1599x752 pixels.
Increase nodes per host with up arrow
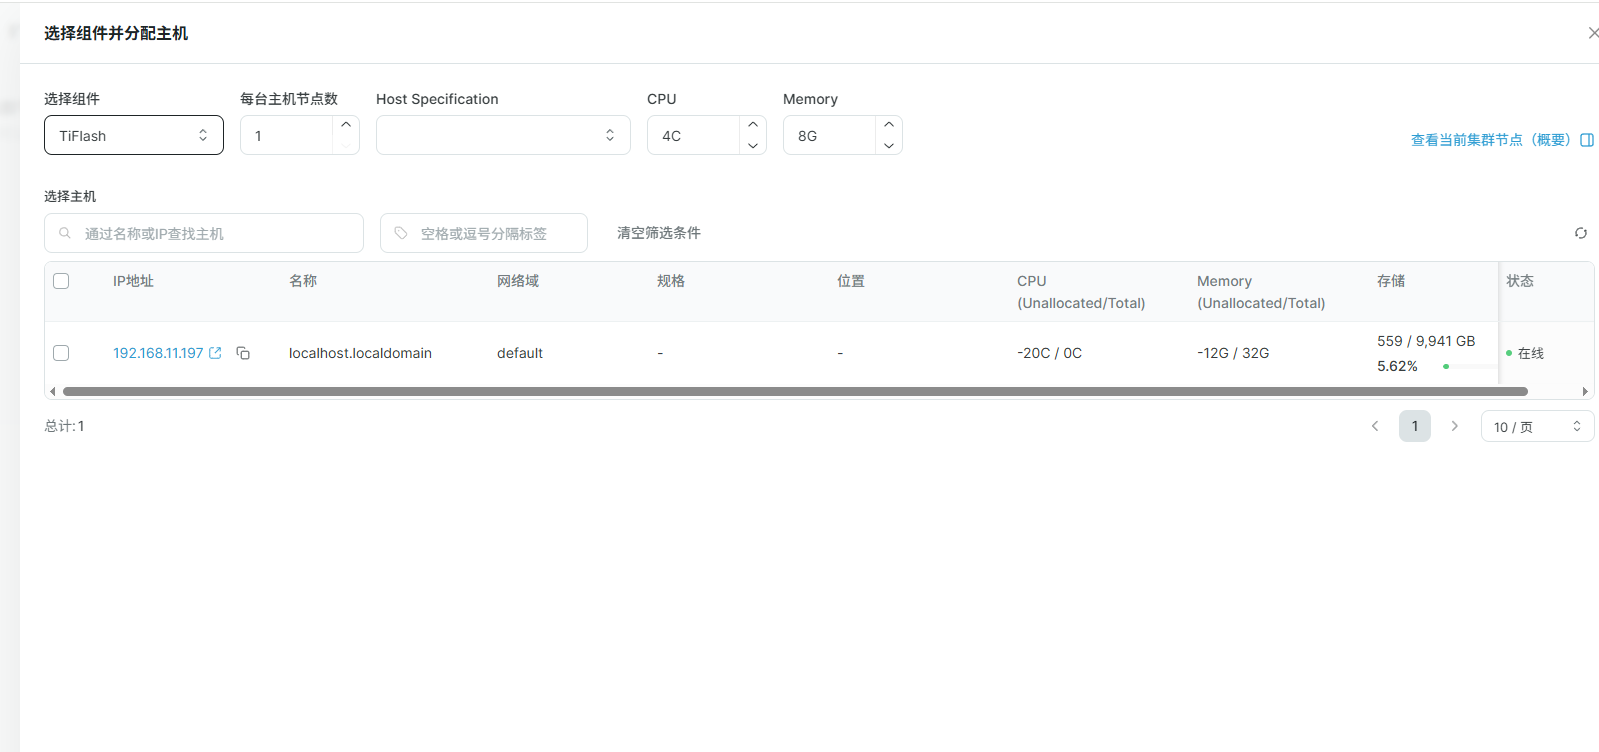click(x=346, y=125)
